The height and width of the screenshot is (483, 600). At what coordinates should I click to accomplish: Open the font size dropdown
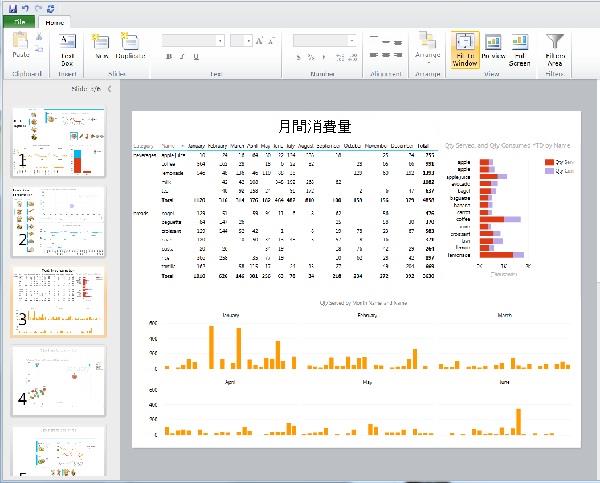[248, 41]
